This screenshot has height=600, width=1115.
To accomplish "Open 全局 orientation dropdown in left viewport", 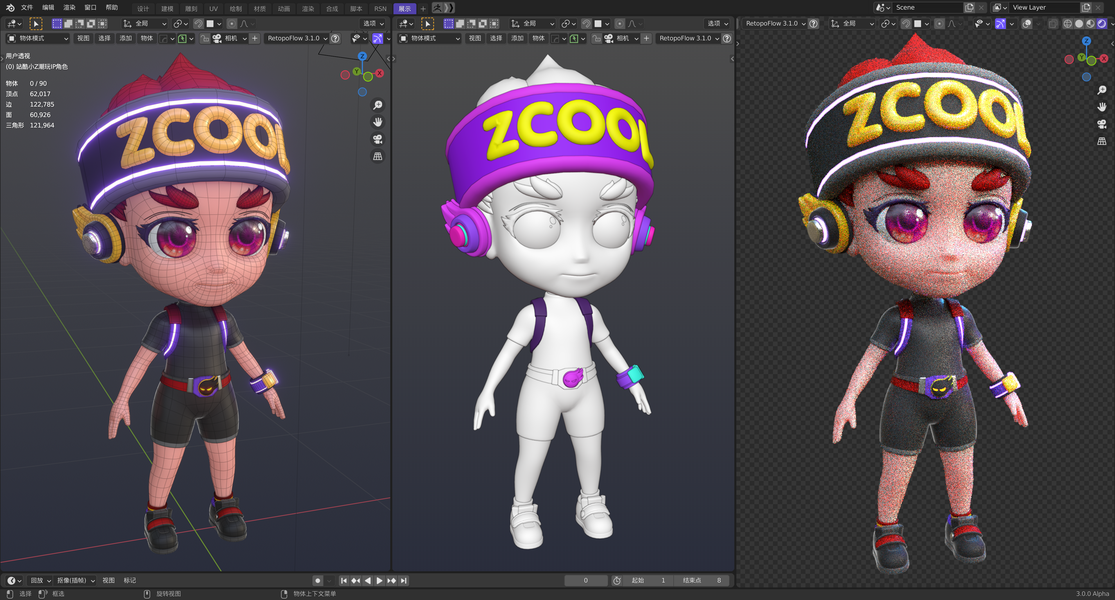I will click(145, 23).
